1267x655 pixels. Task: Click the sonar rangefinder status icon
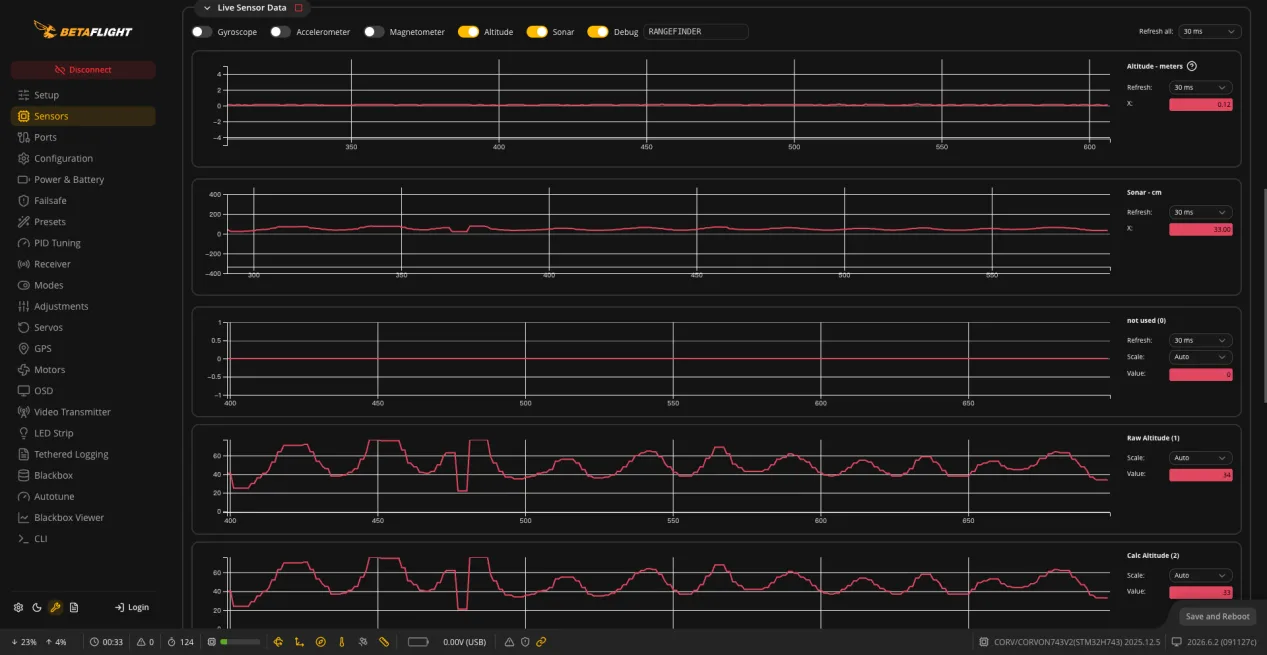(x=384, y=642)
